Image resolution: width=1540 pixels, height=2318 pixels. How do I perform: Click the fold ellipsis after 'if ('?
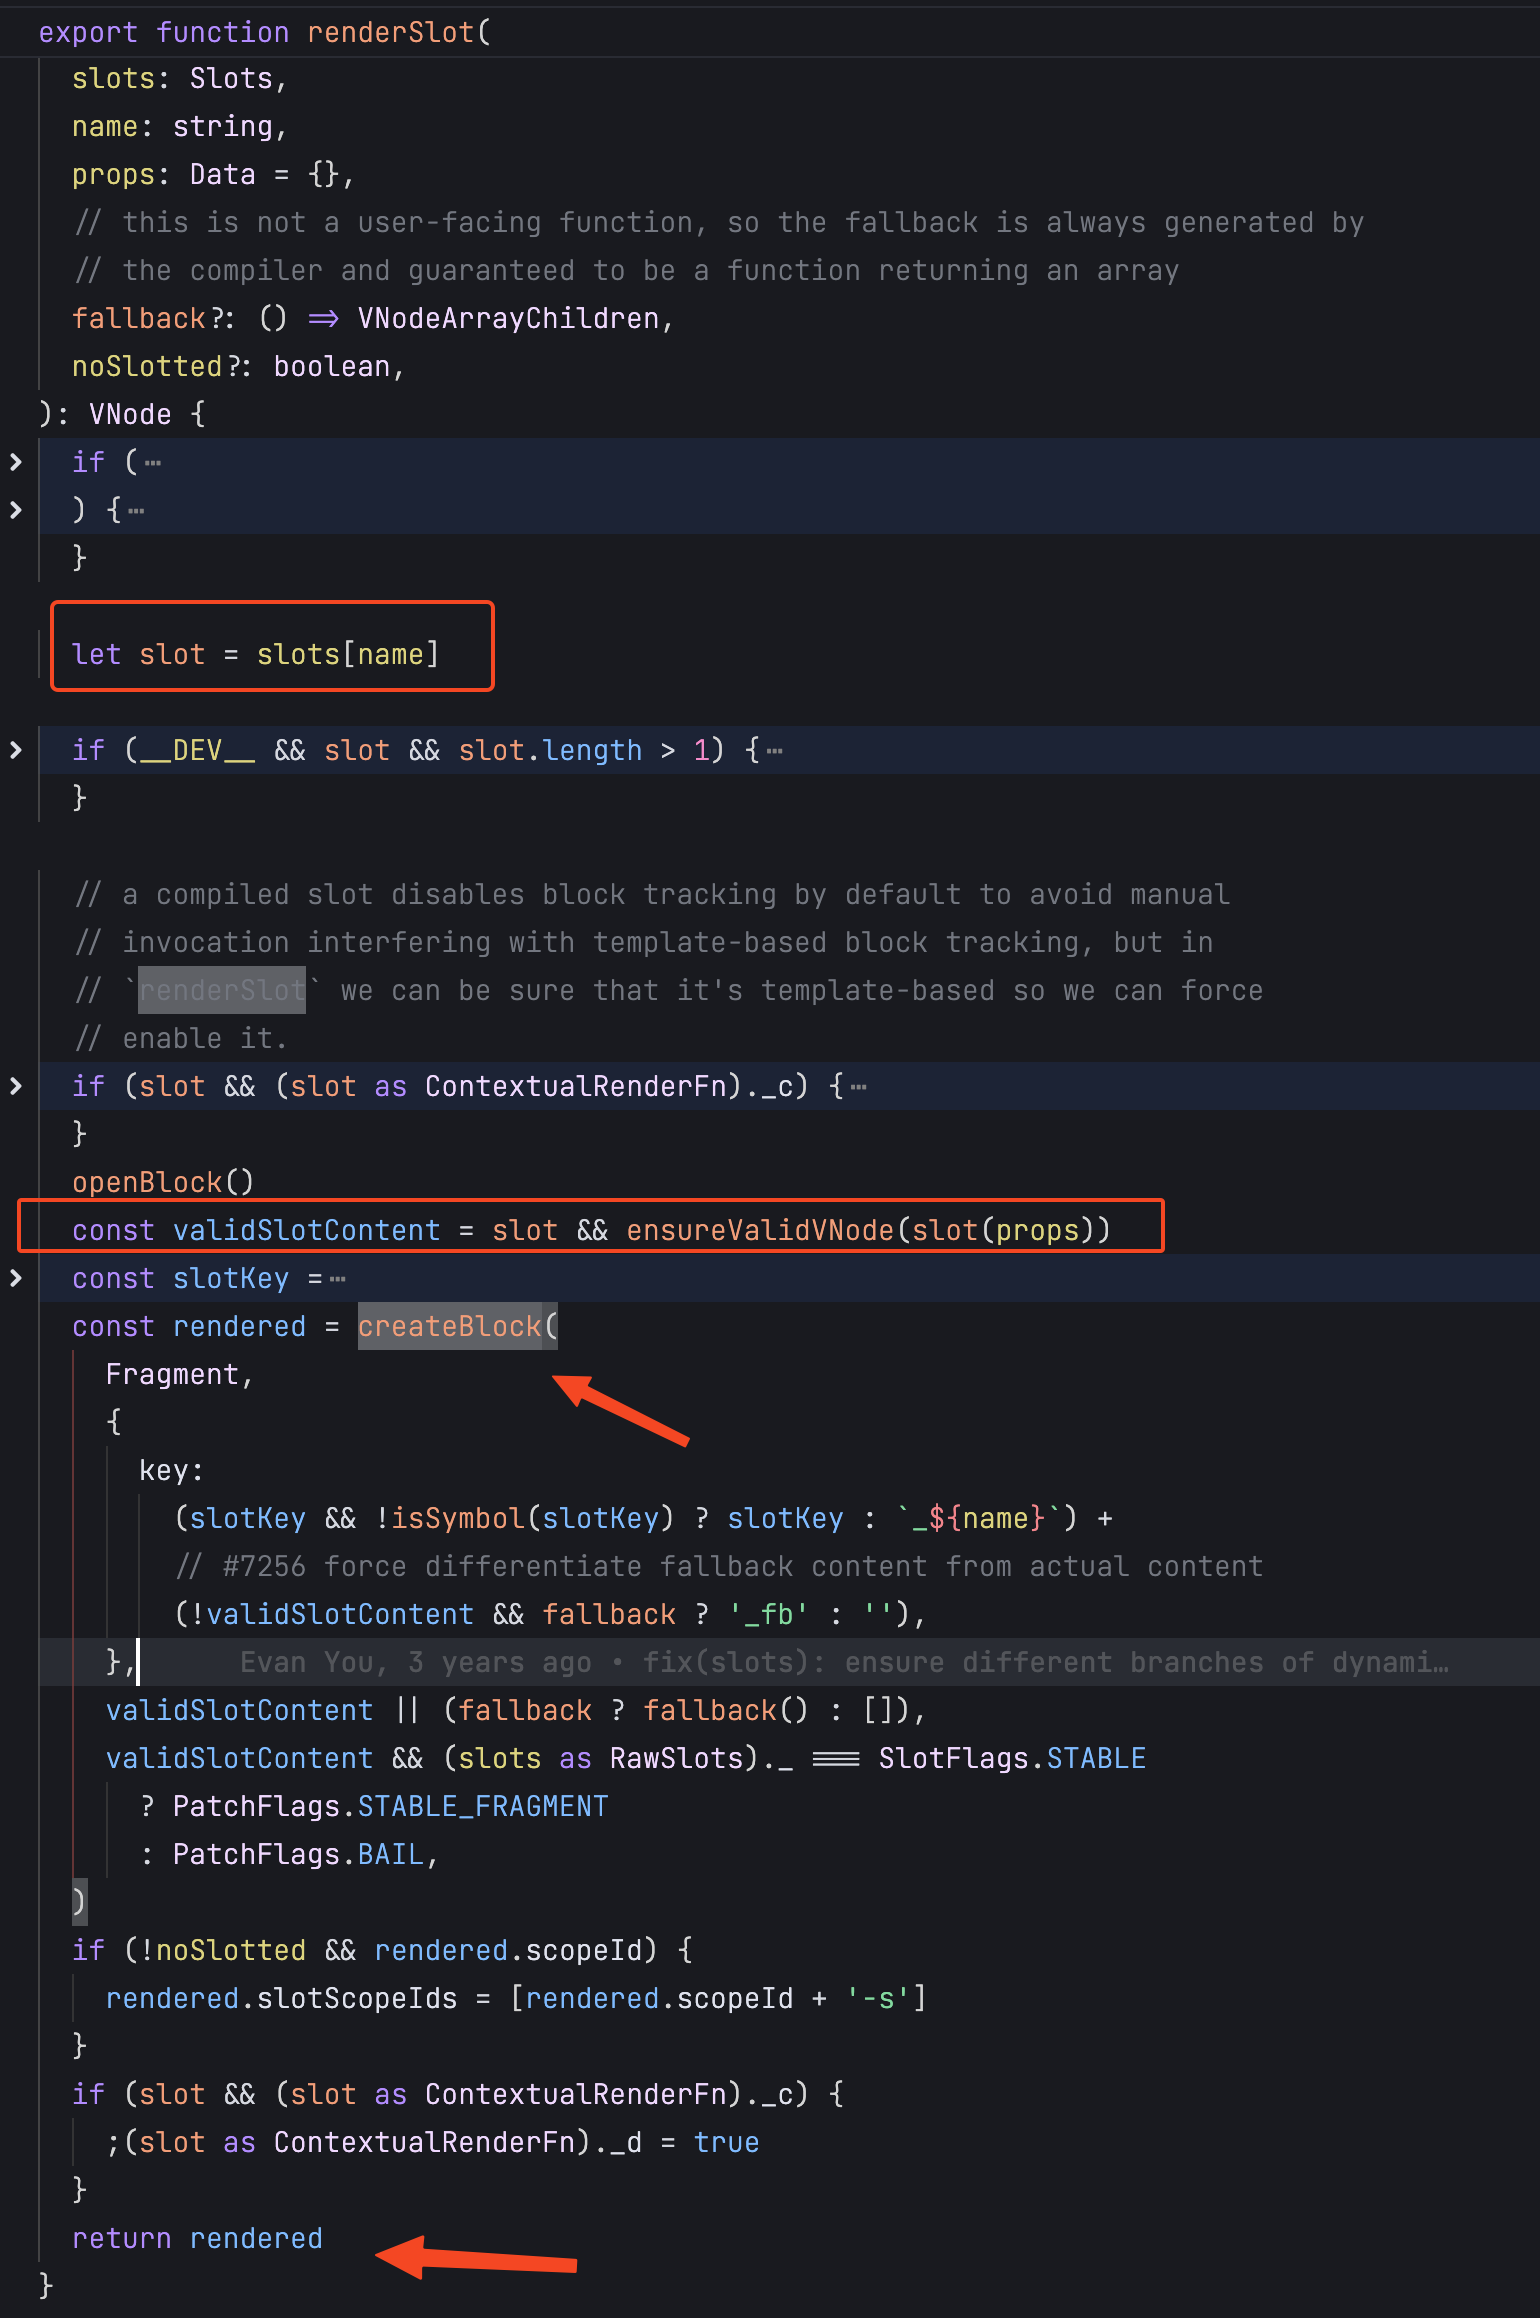pyautogui.click(x=153, y=463)
